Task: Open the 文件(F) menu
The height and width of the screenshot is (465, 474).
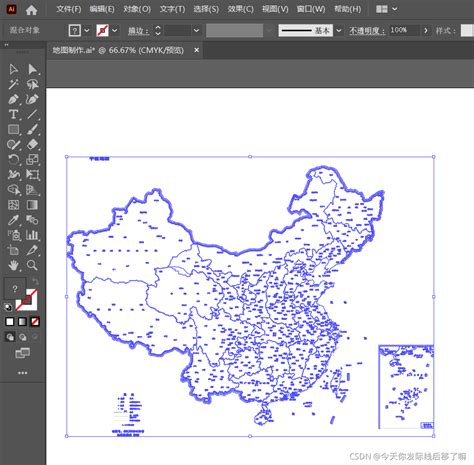Action: click(69, 9)
